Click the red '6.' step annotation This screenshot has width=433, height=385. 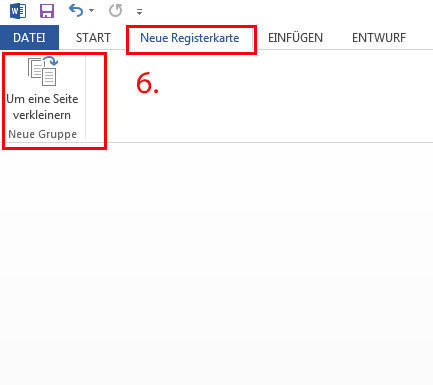[147, 83]
